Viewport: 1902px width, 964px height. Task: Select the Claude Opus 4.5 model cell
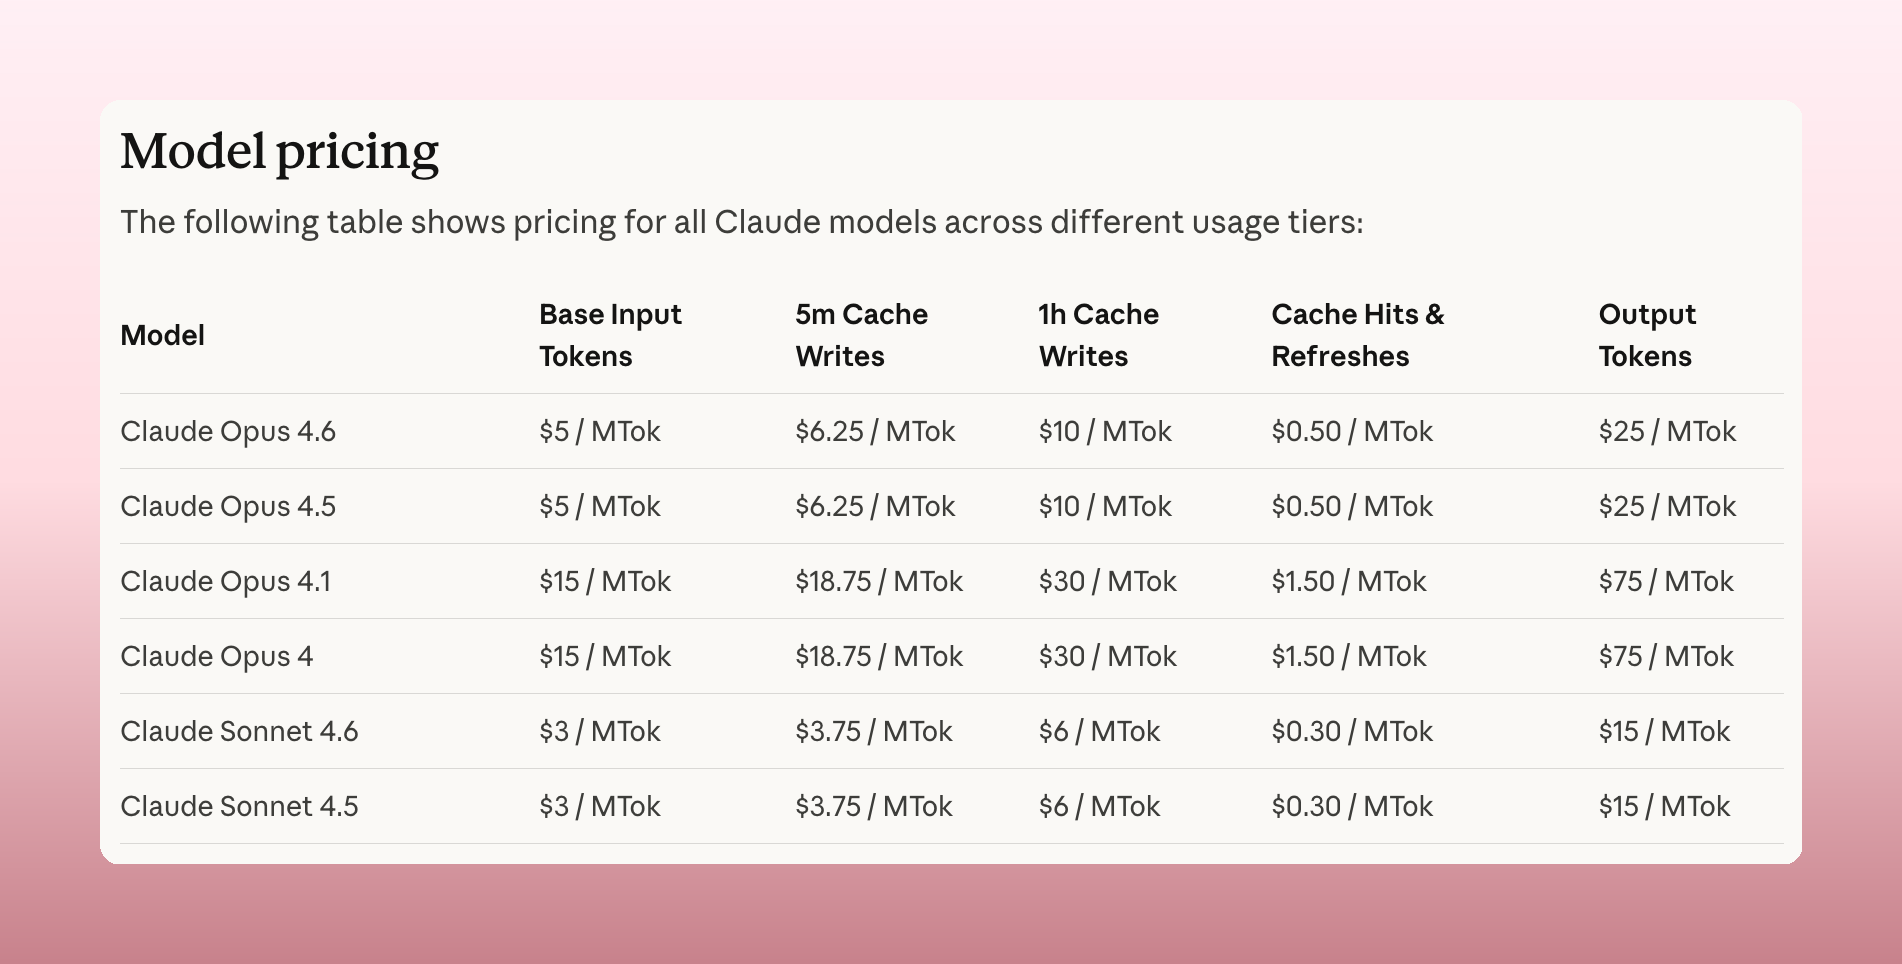[x=228, y=506]
